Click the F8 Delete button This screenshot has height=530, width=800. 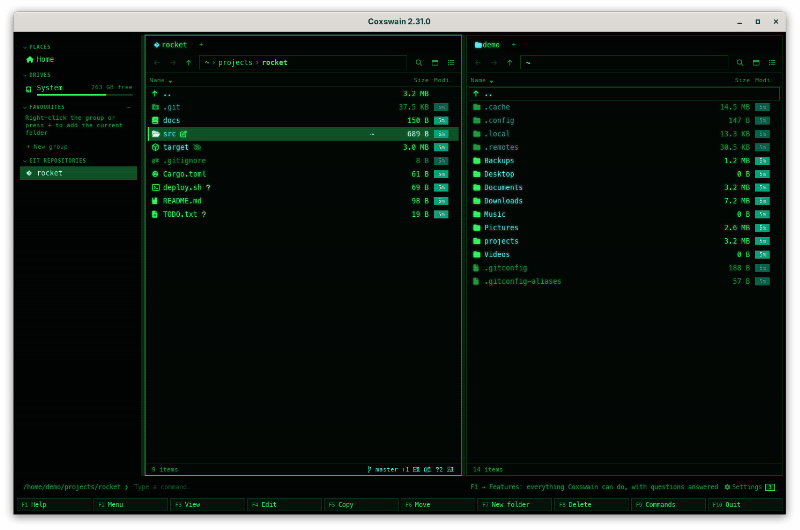(591, 505)
